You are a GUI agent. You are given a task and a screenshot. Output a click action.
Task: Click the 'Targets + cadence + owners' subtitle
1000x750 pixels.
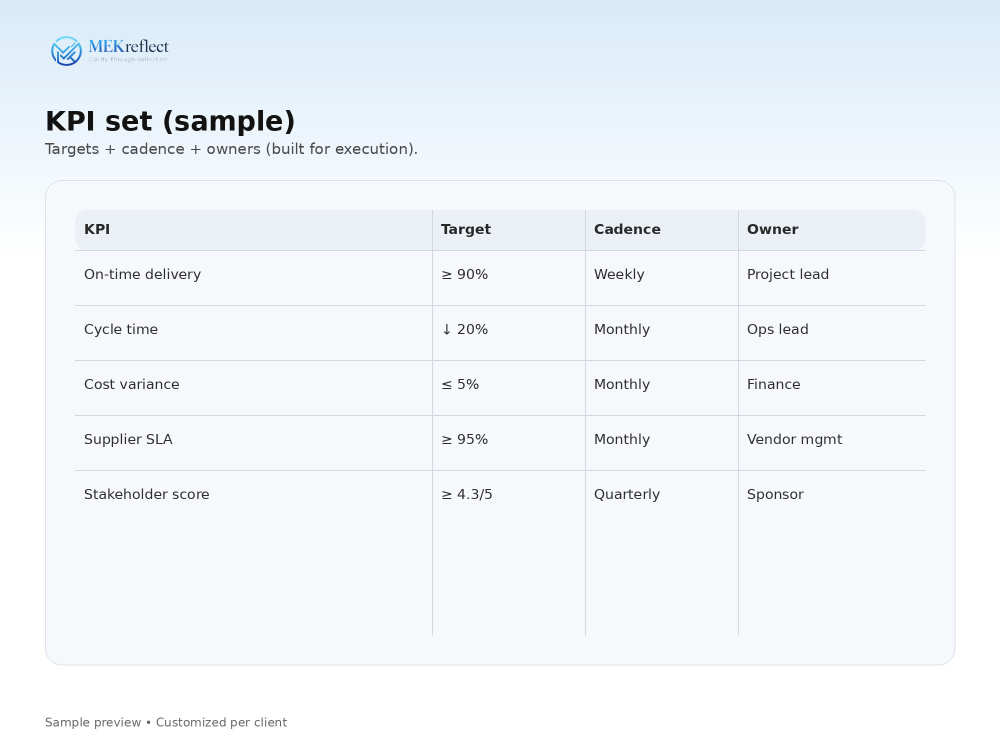coord(232,149)
